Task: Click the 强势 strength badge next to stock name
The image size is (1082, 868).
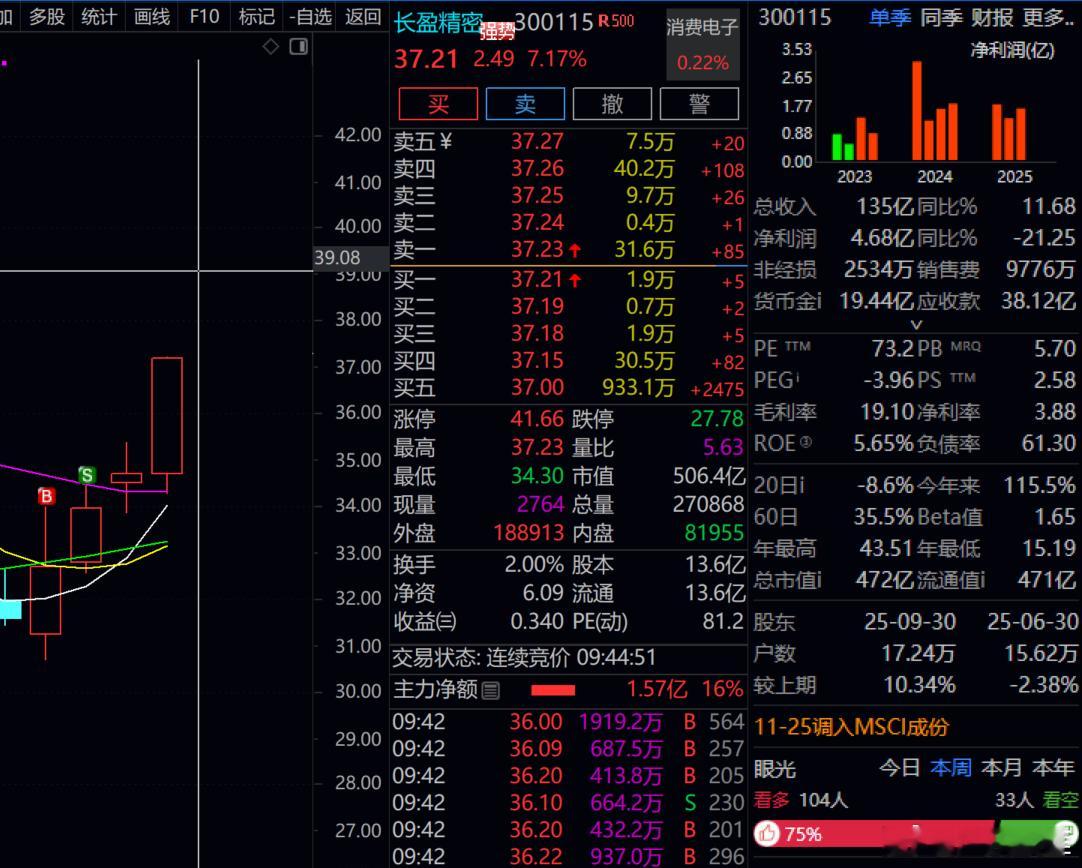Action: pyautogui.click(x=496, y=30)
